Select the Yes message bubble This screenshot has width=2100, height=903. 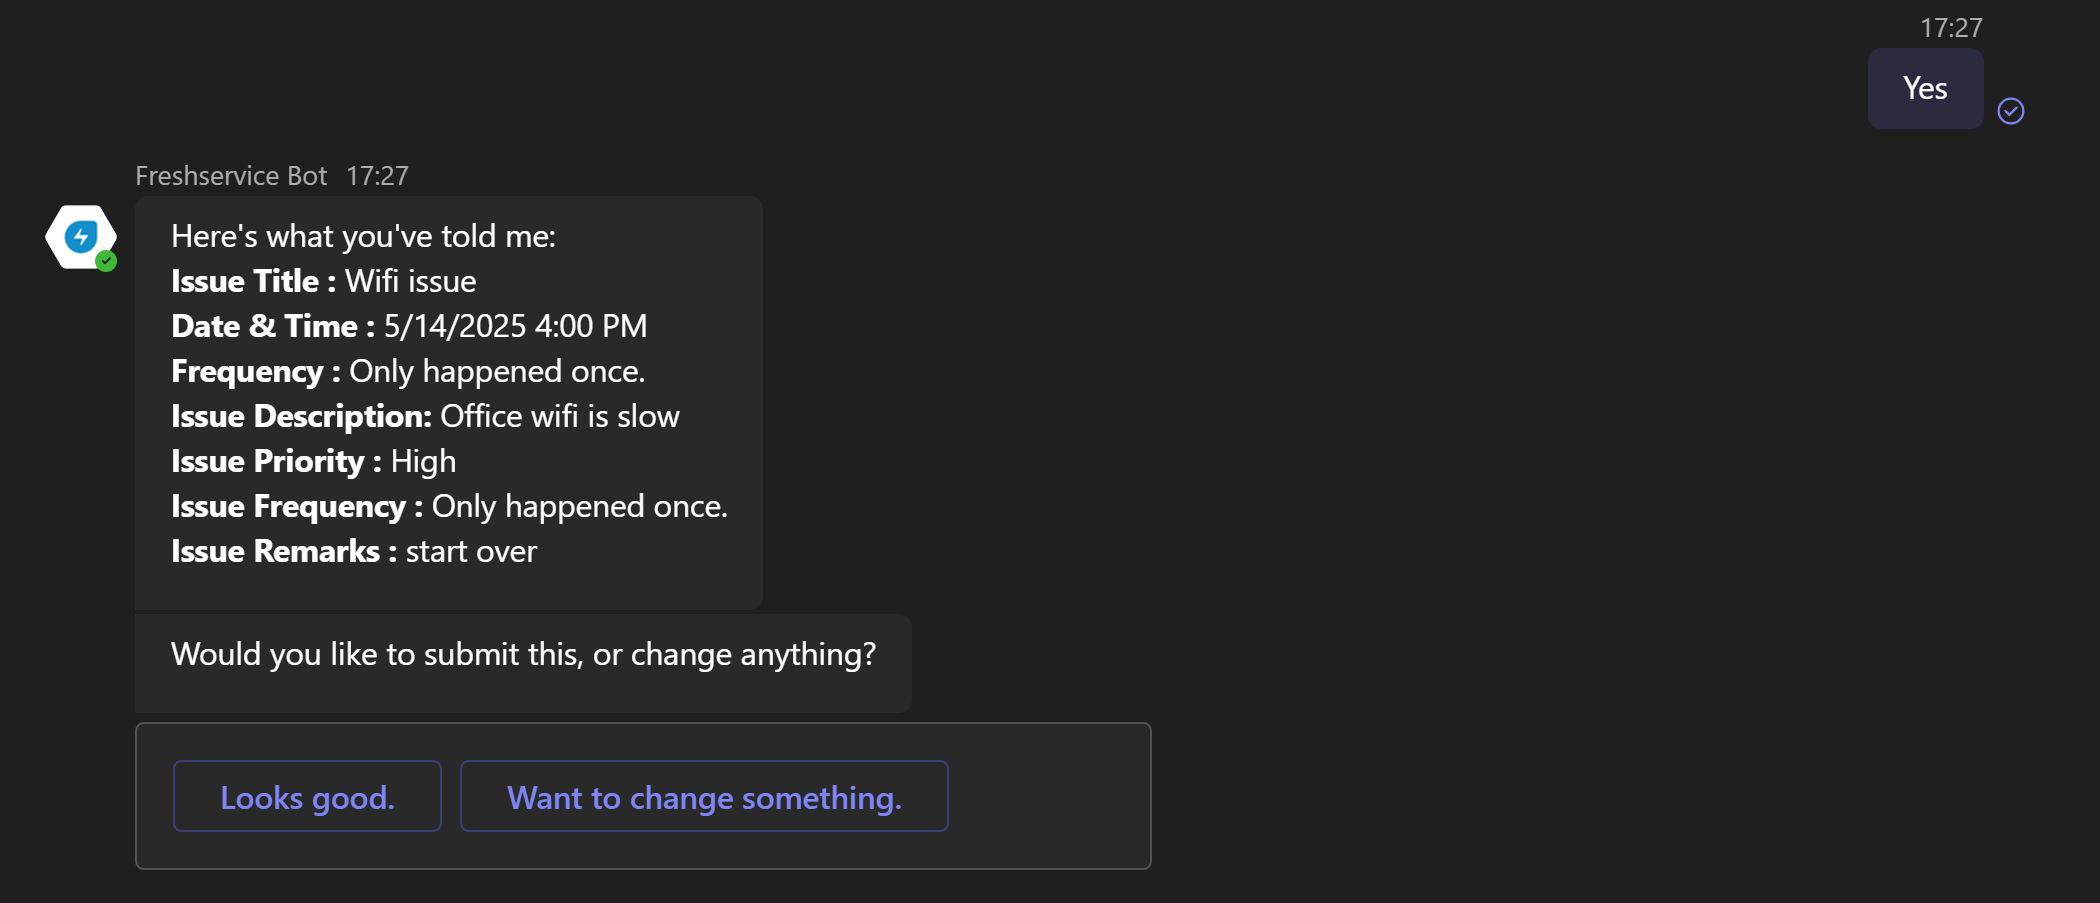(x=1925, y=88)
